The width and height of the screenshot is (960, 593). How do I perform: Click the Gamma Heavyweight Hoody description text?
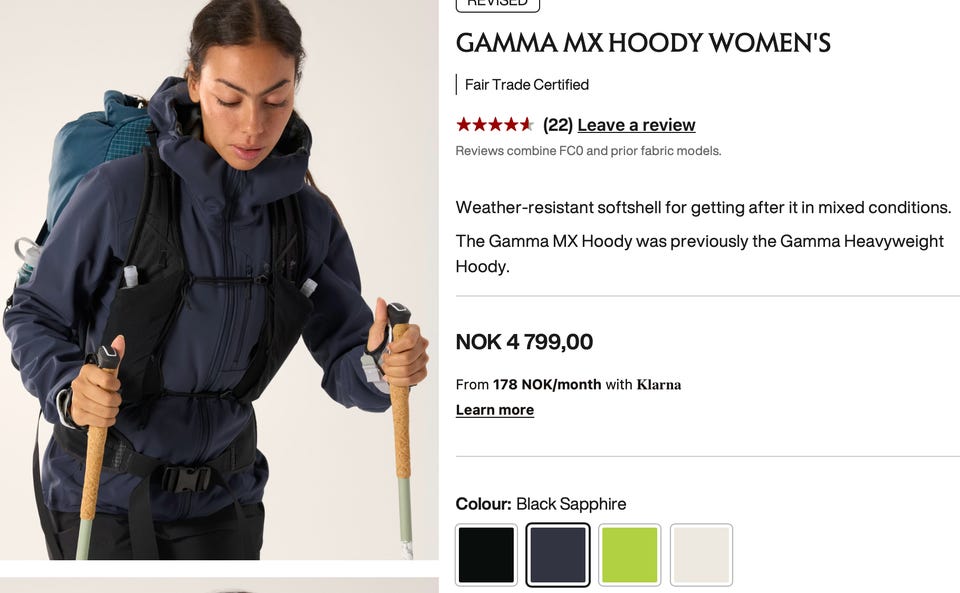click(x=699, y=253)
